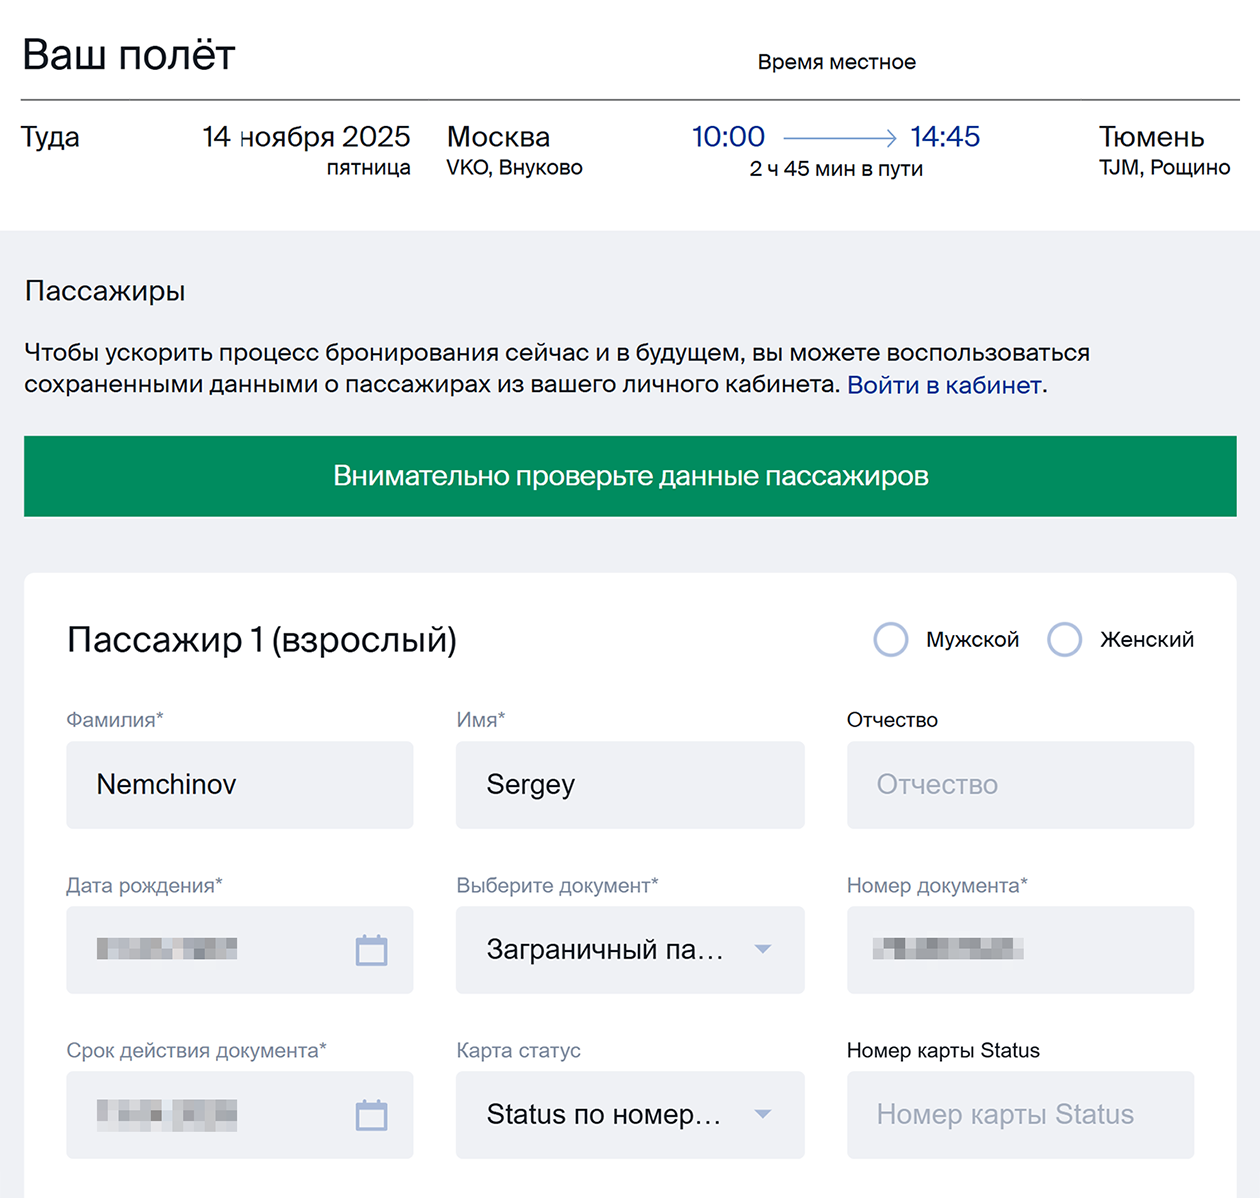Click the blue arrow between flight times

click(x=838, y=136)
